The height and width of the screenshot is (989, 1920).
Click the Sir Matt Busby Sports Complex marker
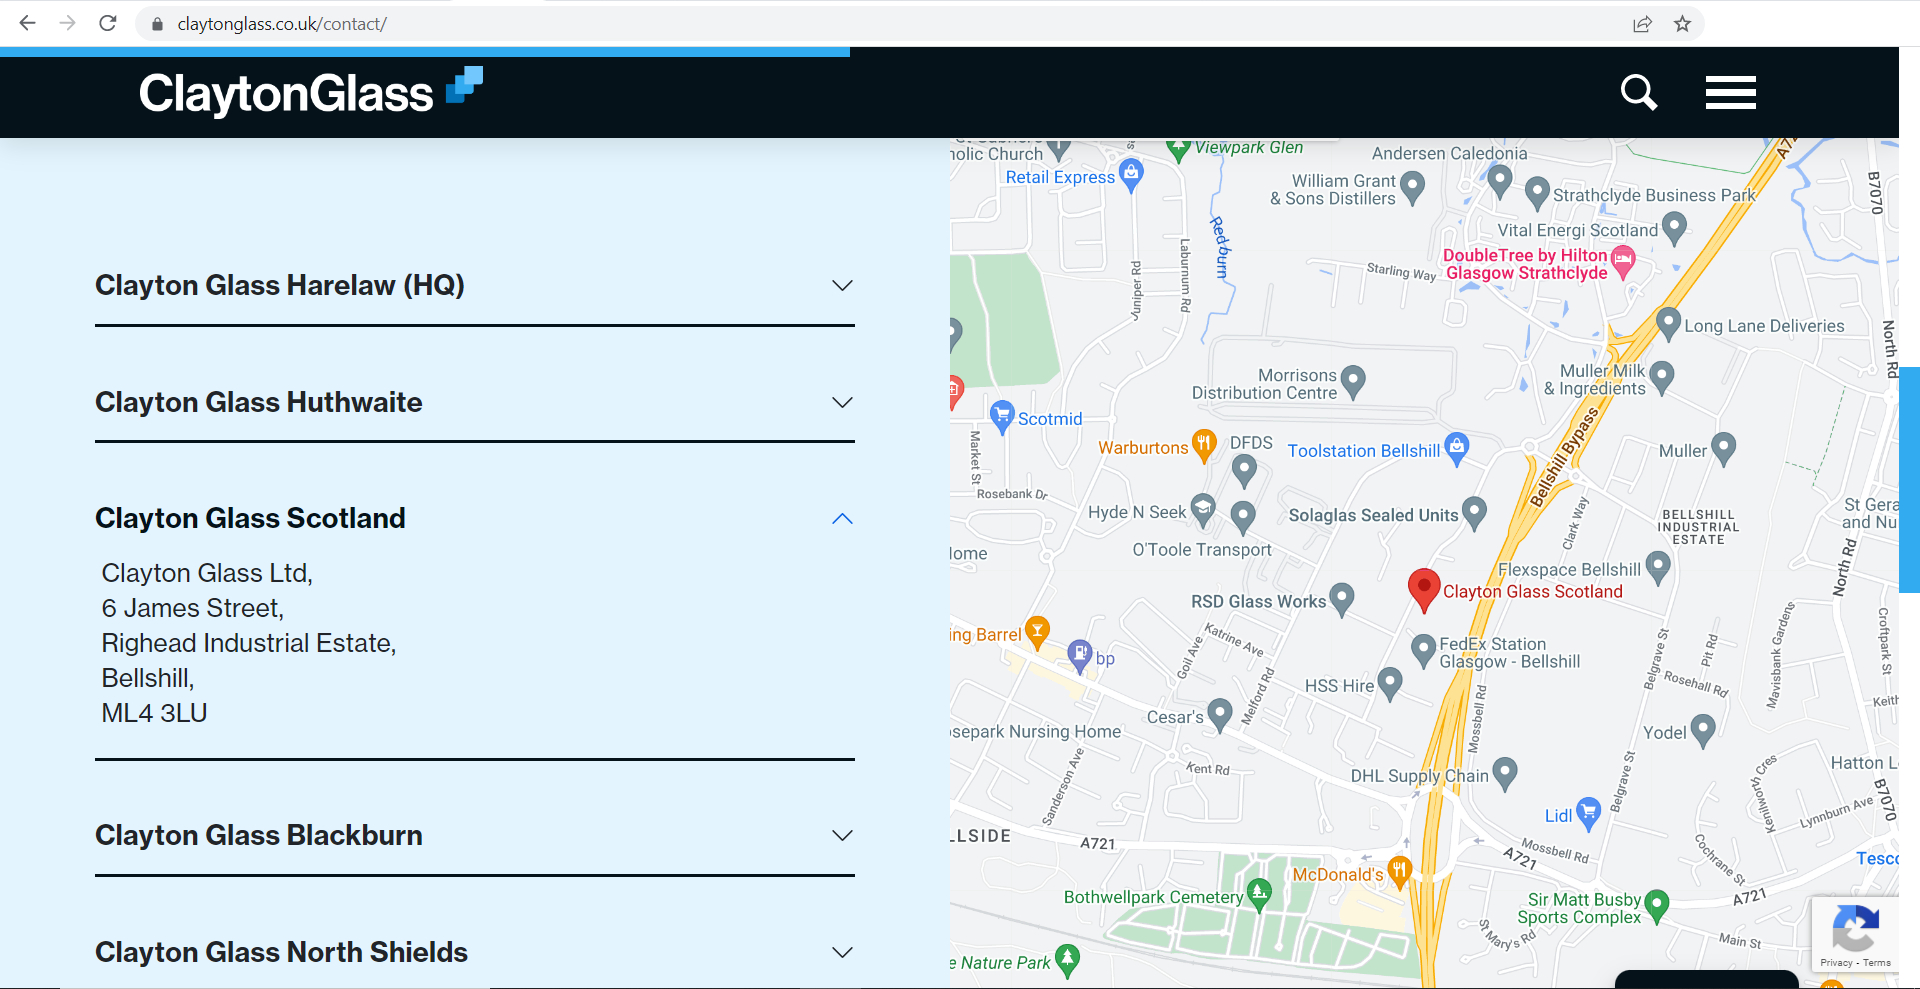click(1657, 905)
